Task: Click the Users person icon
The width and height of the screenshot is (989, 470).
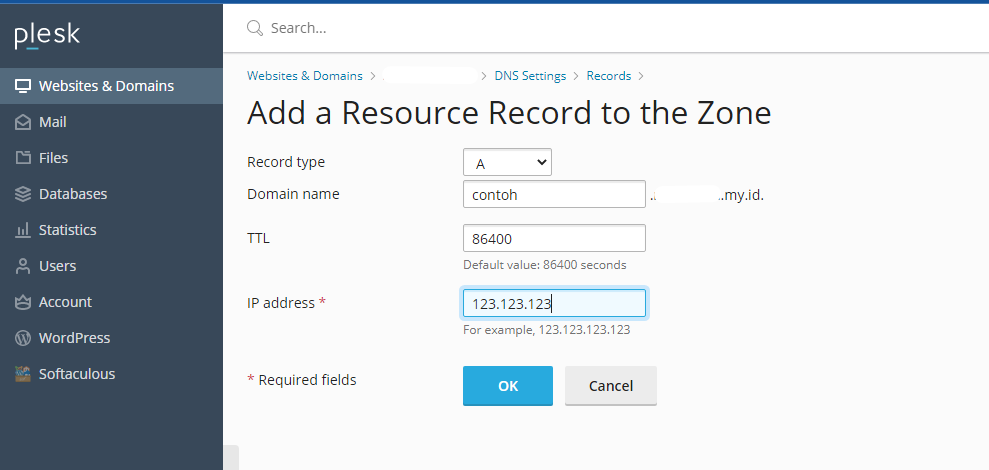Action: coord(23,266)
